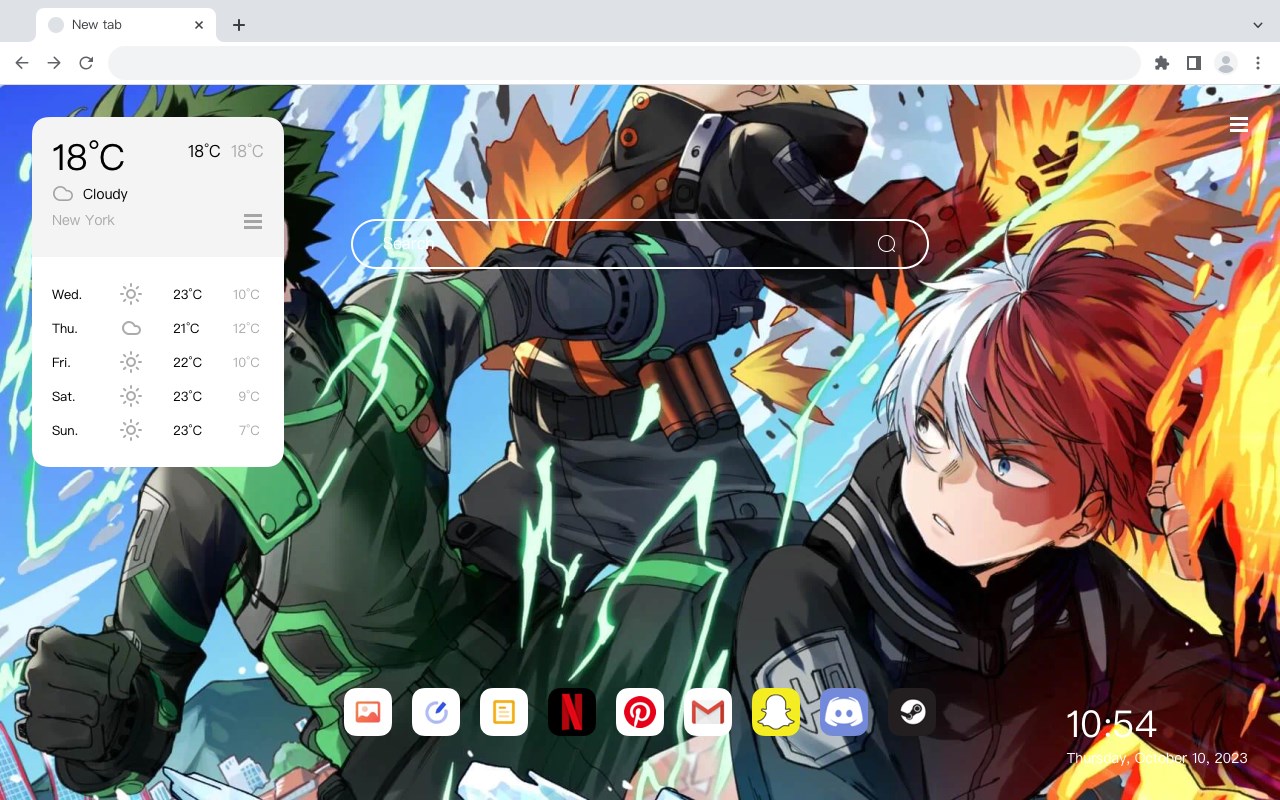Open a new browser tab
The height and width of the screenshot is (800, 1280).
[x=238, y=25]
